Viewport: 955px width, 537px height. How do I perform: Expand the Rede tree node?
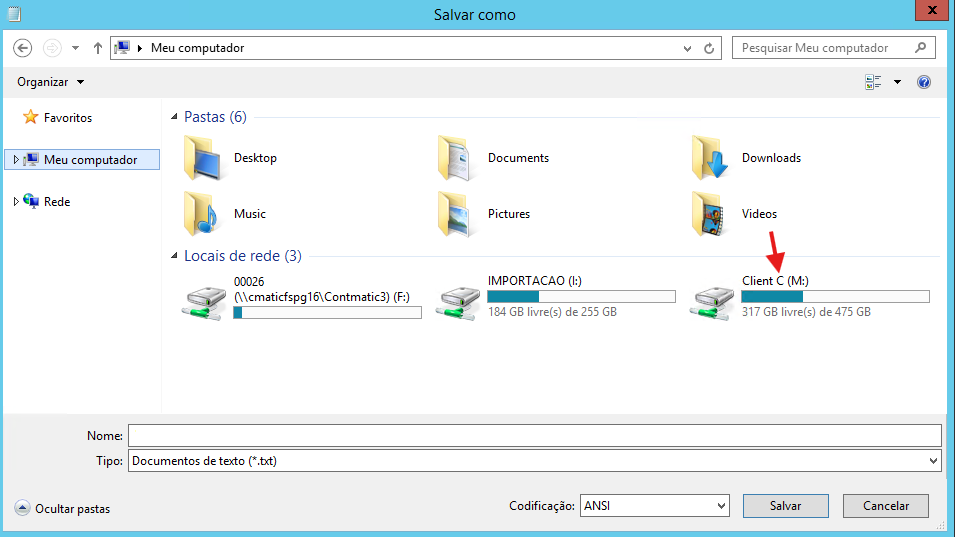click(x=16, y=202)
